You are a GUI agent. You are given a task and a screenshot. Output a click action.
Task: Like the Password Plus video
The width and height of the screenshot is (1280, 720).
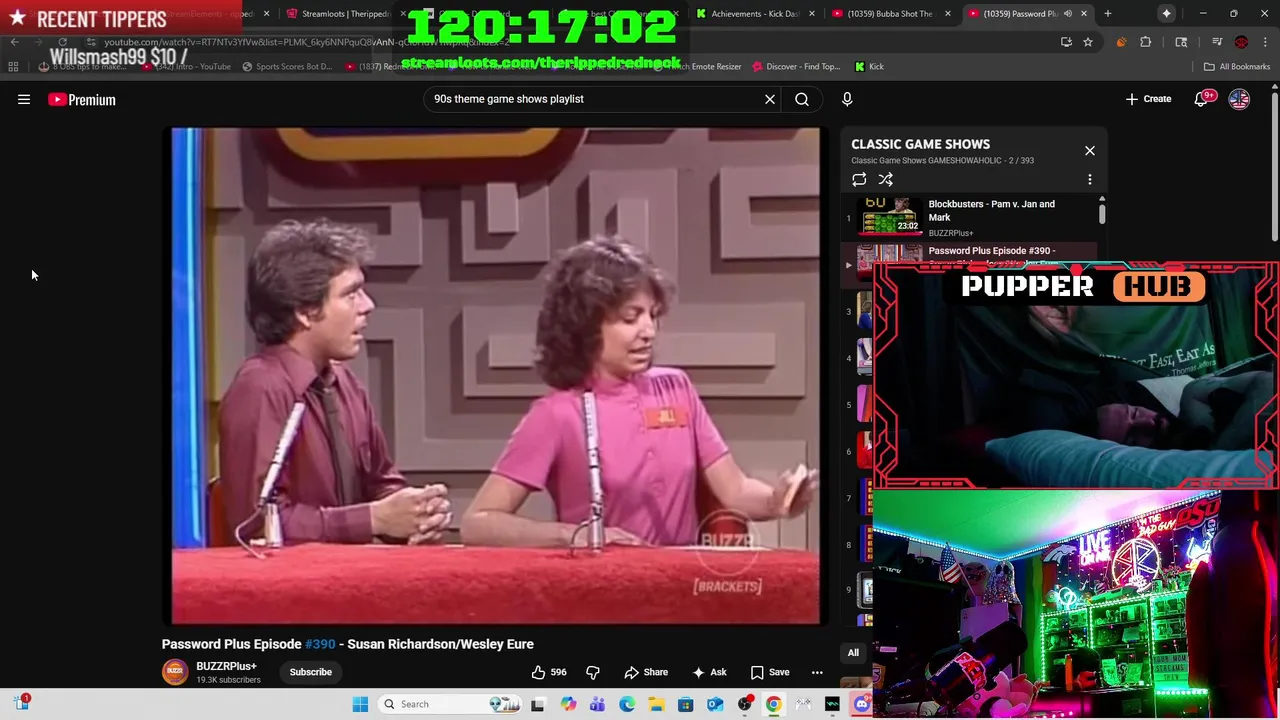click(549, 672)
